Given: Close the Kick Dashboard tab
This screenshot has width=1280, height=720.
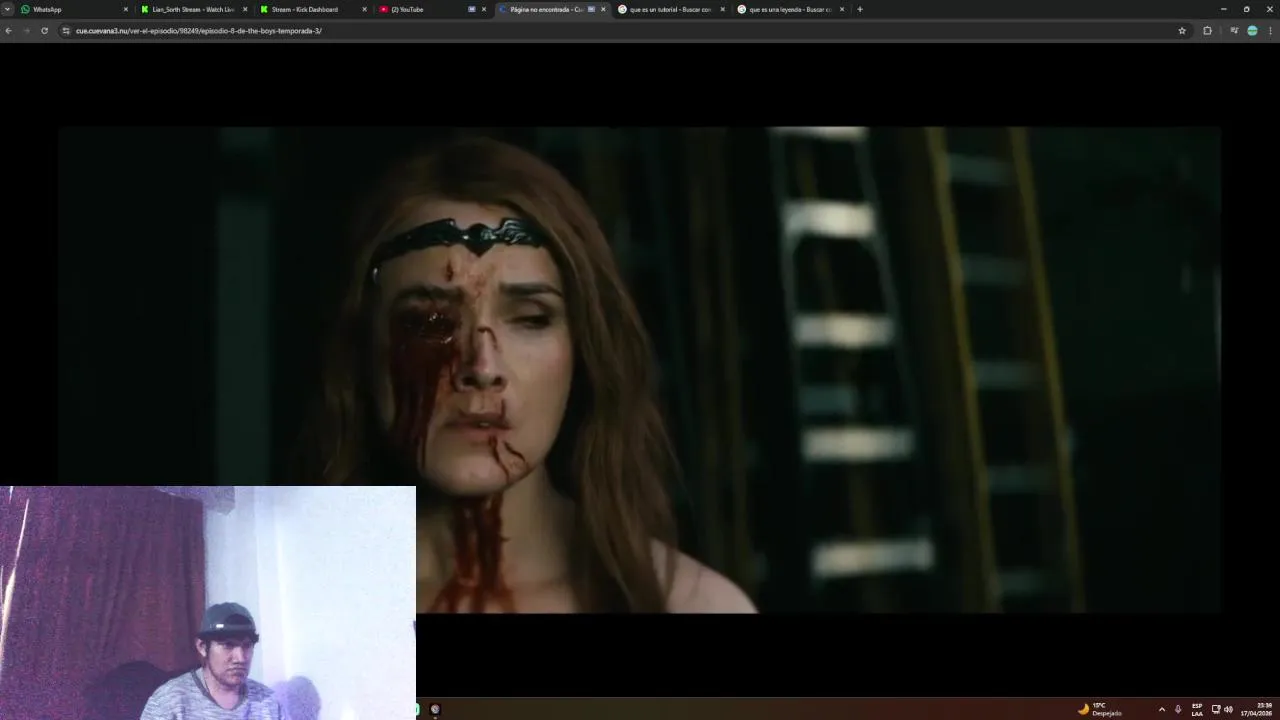Looking at the screenshot, I should pos(364,9).
